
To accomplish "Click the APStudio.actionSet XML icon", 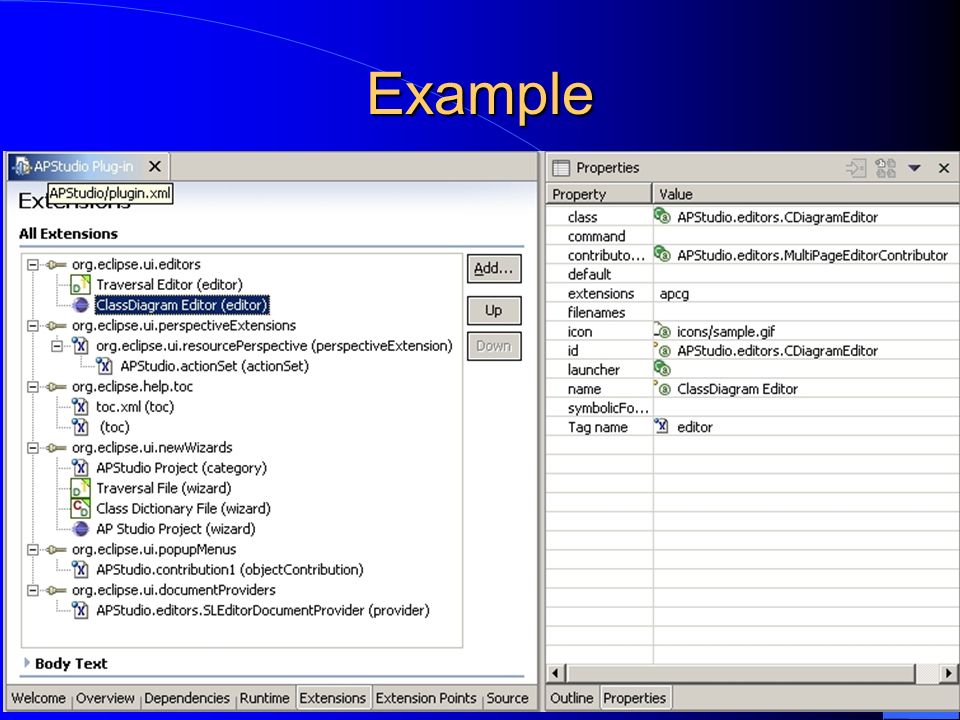I will click(x=104, y=366).
